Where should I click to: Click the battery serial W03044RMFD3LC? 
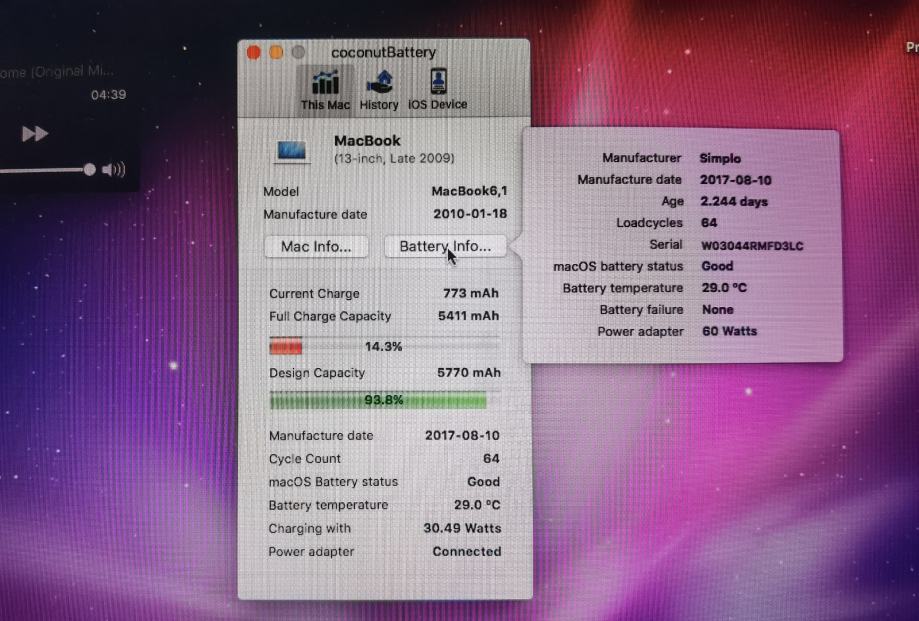752,245
